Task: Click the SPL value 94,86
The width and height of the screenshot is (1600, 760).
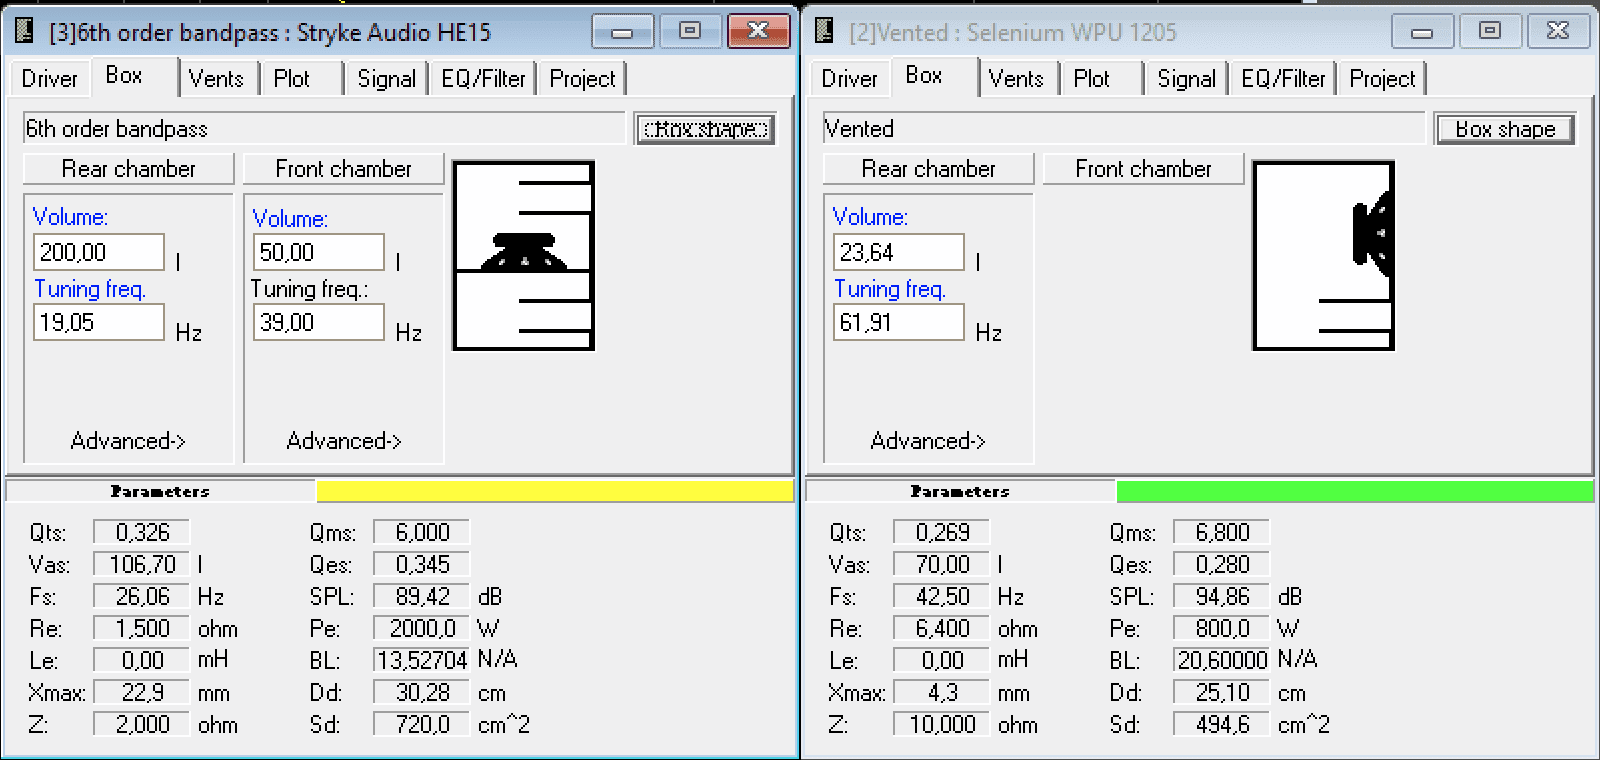Action: pyautogui.click(x=1221, y=597)
